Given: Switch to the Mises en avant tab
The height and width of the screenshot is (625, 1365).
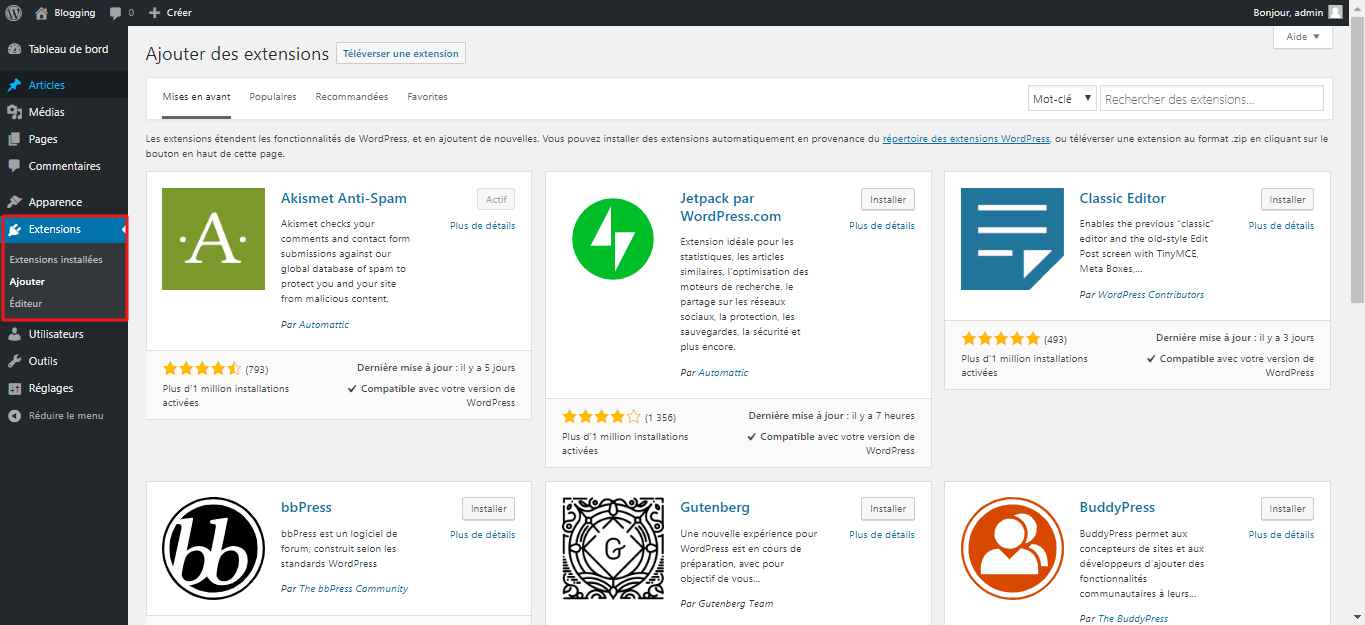Looking at the screenshot, I should coord(197,97).
